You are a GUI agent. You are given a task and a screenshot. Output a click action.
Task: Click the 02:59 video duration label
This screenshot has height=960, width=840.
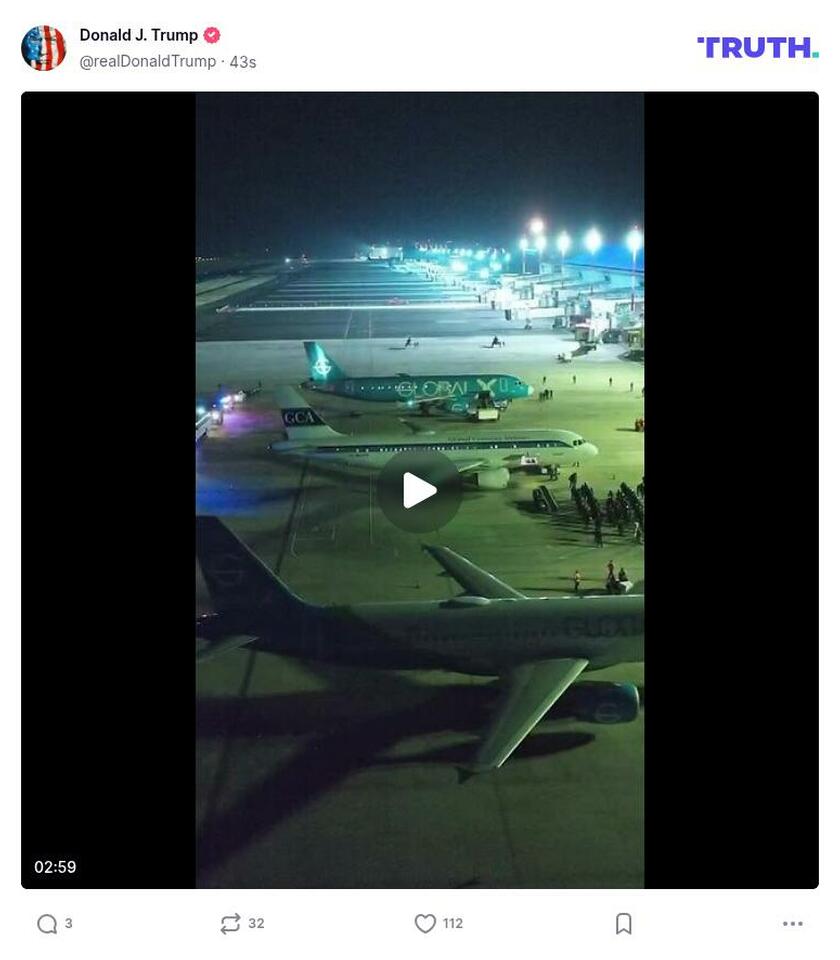55,867
